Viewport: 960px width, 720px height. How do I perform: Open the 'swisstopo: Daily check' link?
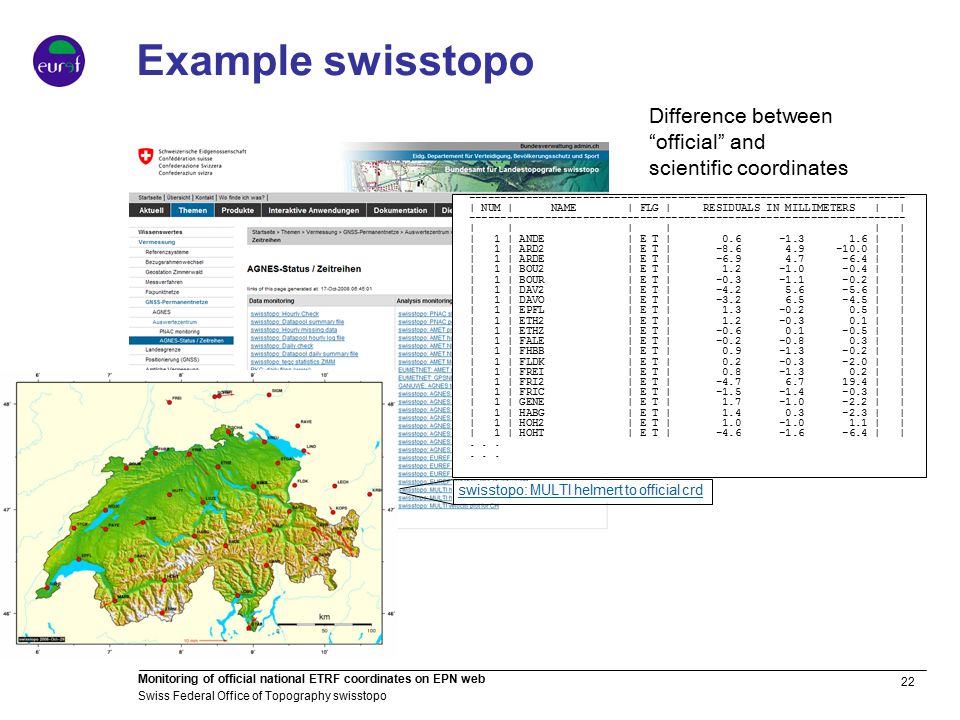click(282, 345)
